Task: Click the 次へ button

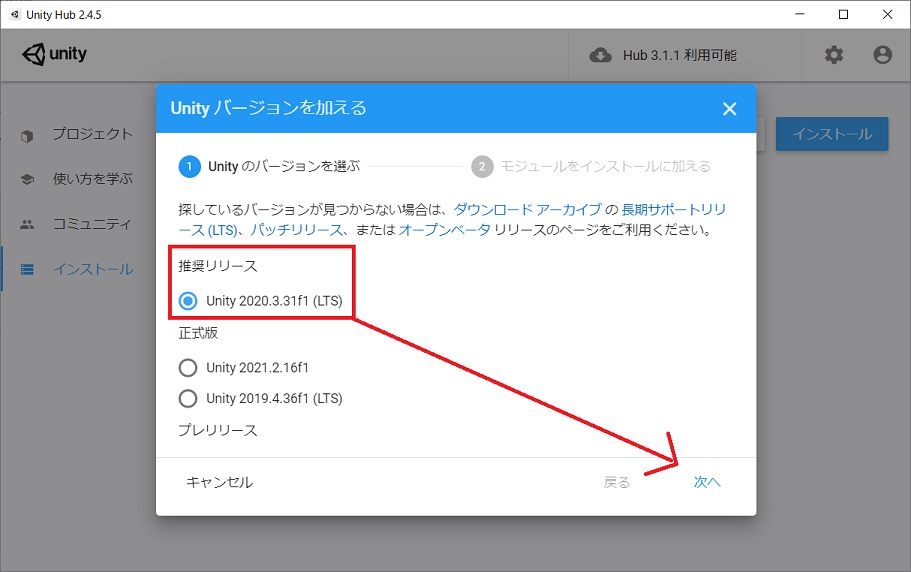Action: 706,482
